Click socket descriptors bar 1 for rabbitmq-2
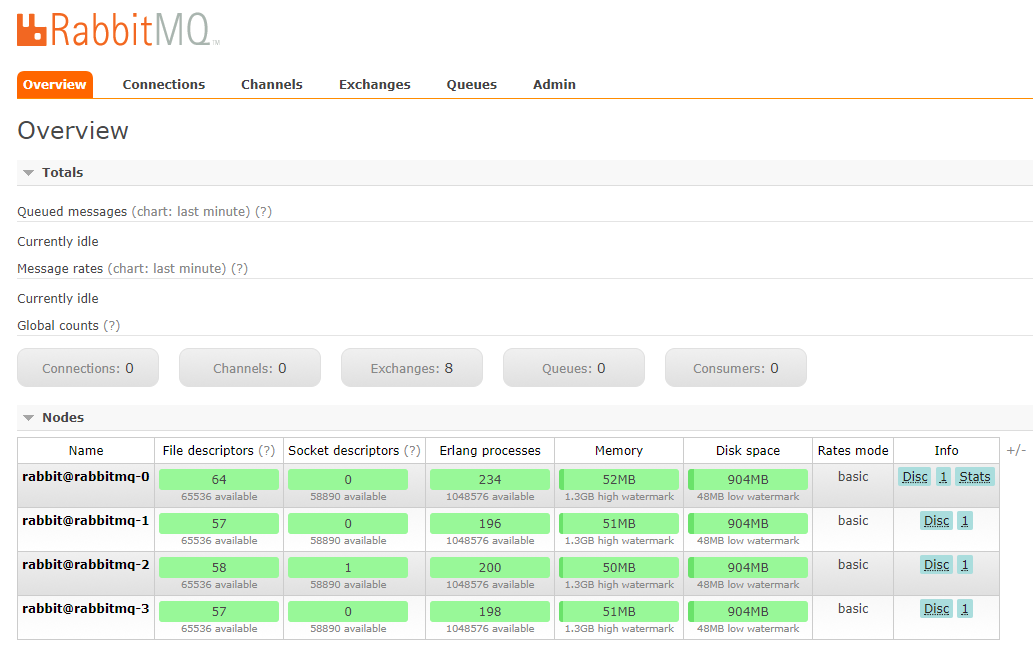 [348, 567]
